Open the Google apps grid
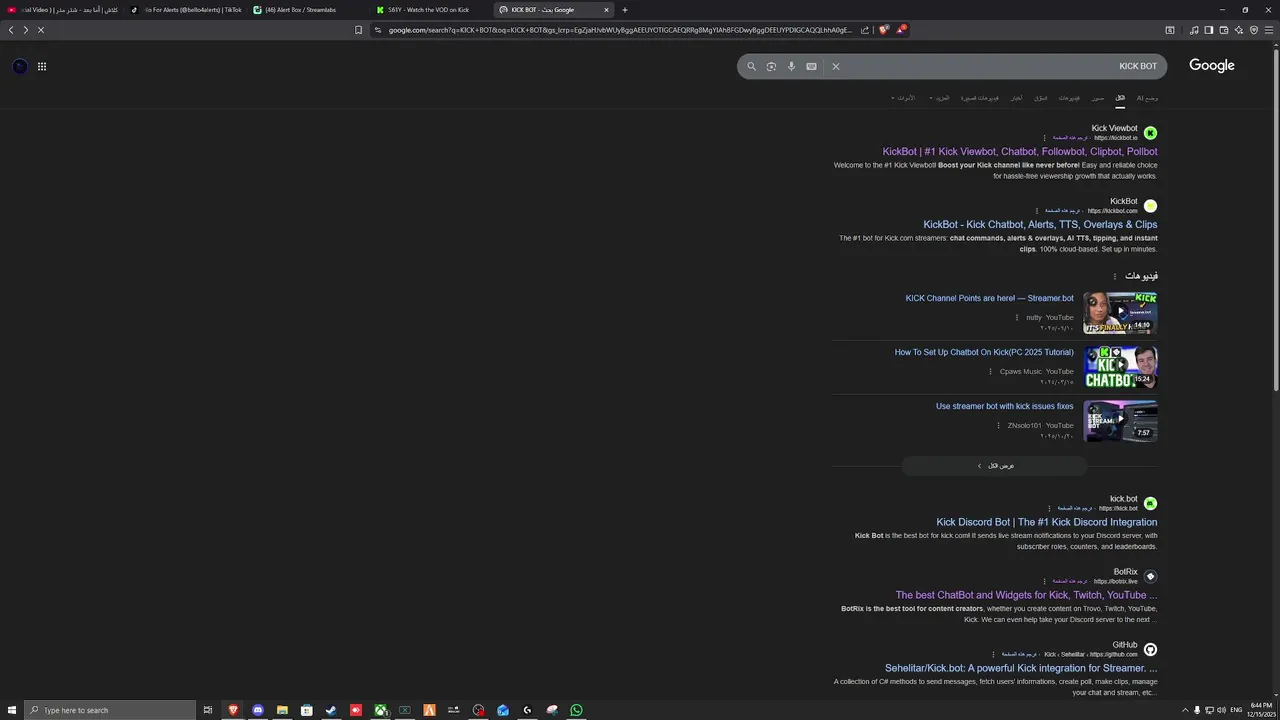This screenshot has width=1280, height=720. click(x=42, y=66)
